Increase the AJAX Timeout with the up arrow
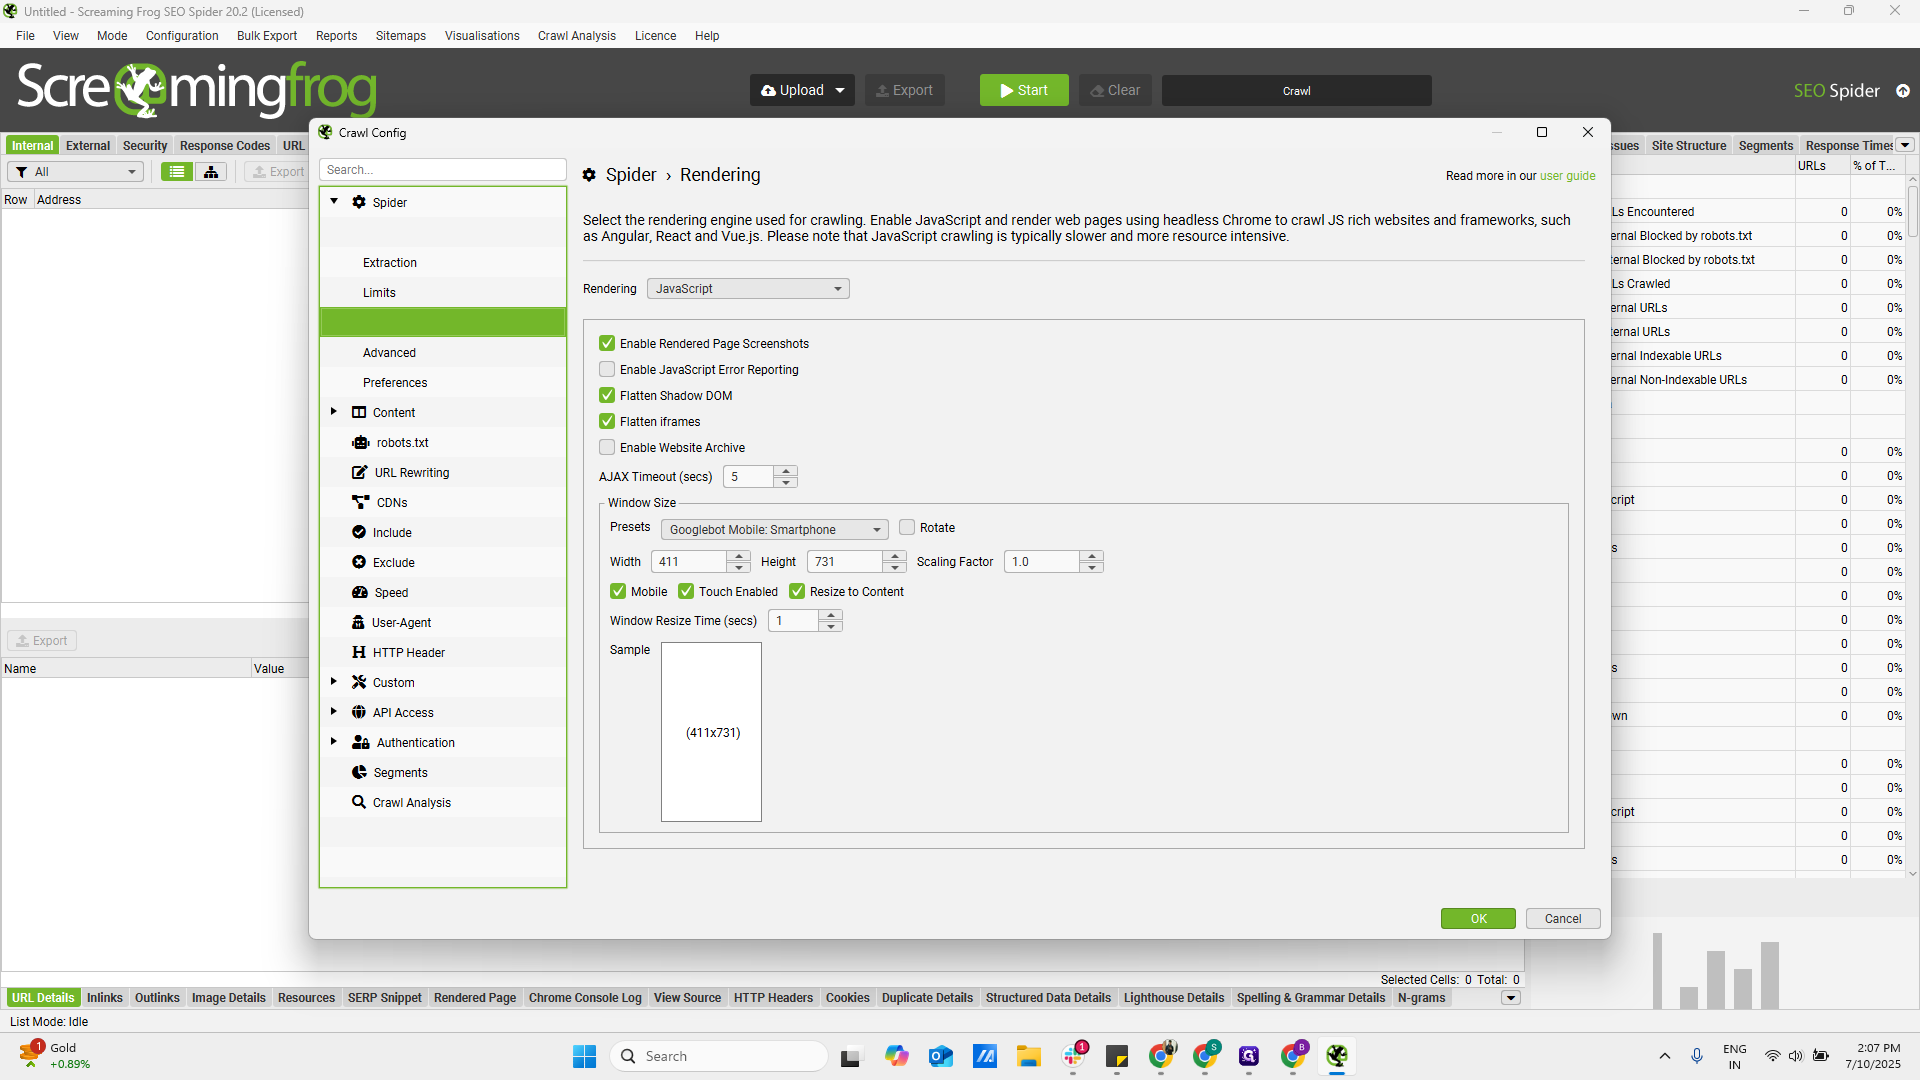The image size is (1920, 1080). 786,471
